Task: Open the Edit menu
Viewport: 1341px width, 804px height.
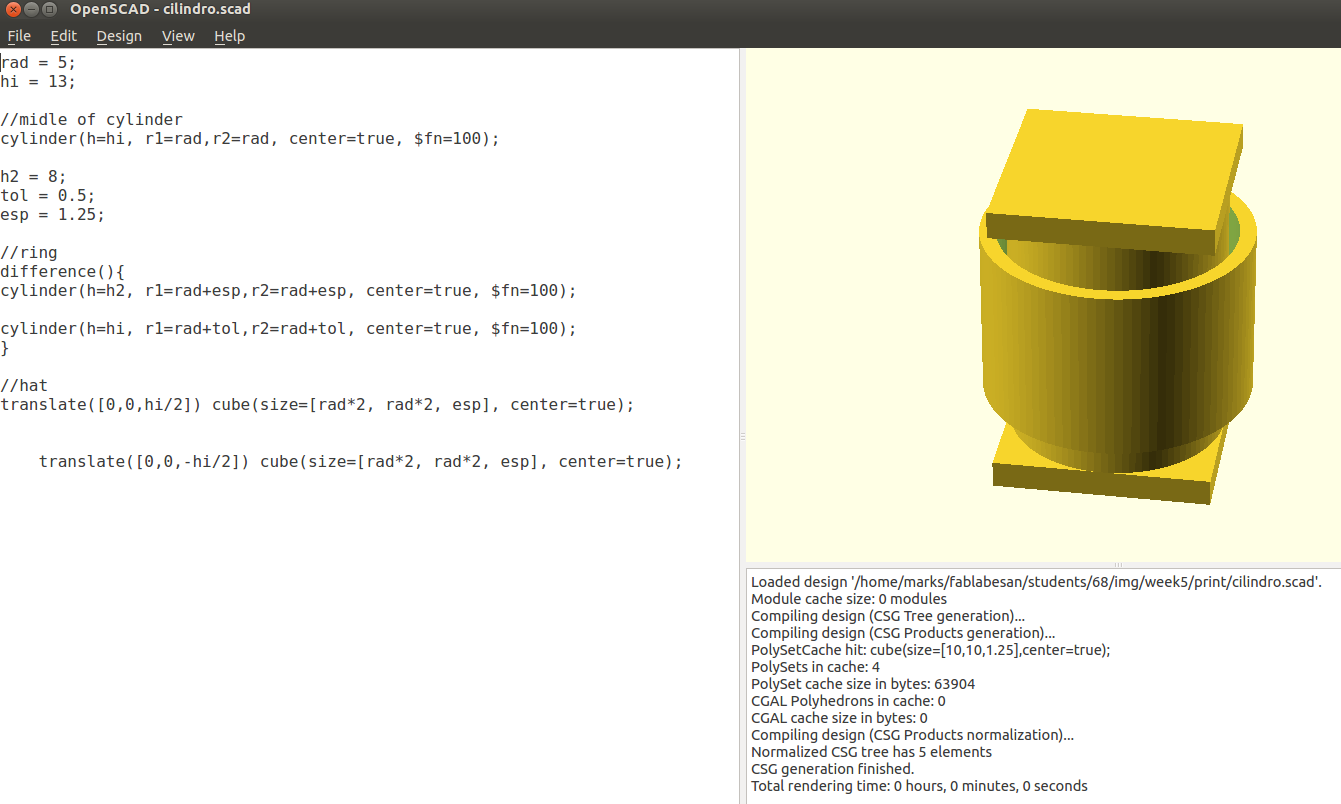Action: 63,36
